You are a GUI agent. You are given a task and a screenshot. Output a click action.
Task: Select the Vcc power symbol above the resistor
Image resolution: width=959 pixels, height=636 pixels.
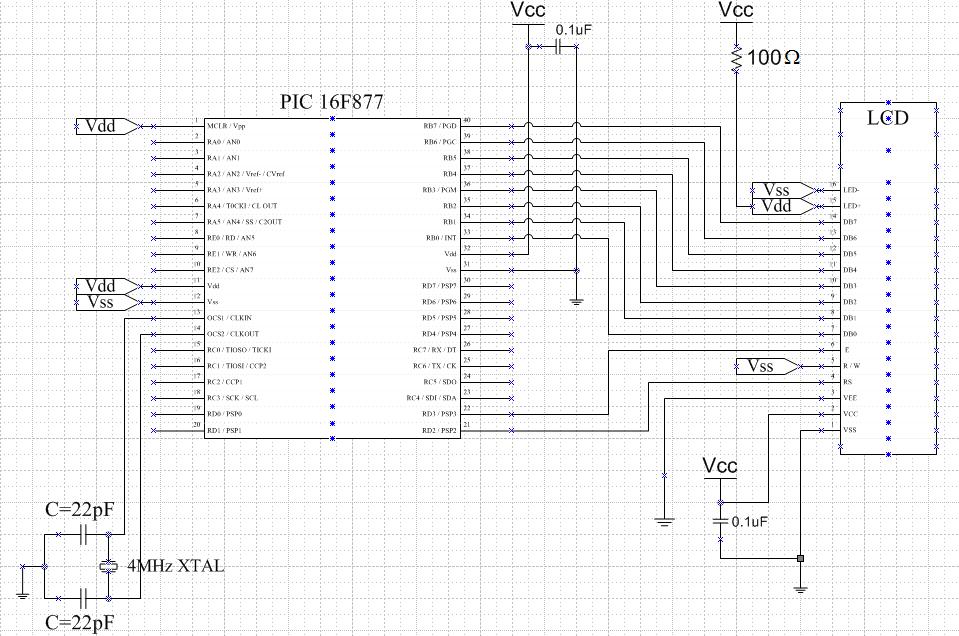click(736, 12)
